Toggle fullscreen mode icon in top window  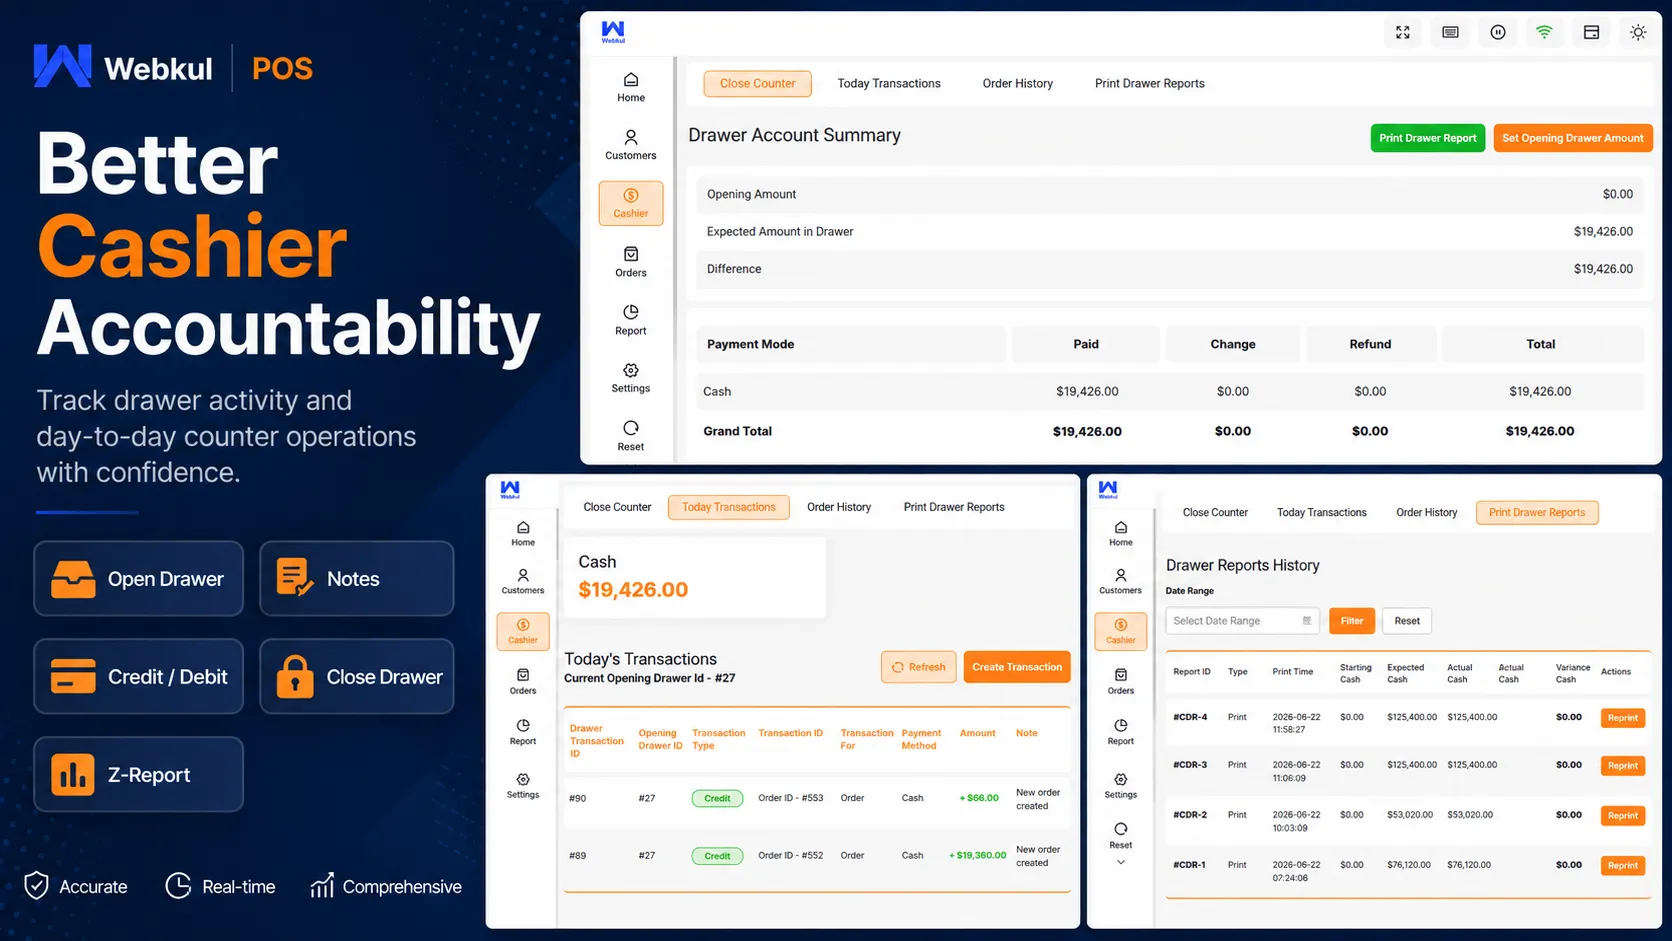pos(1403,32)
